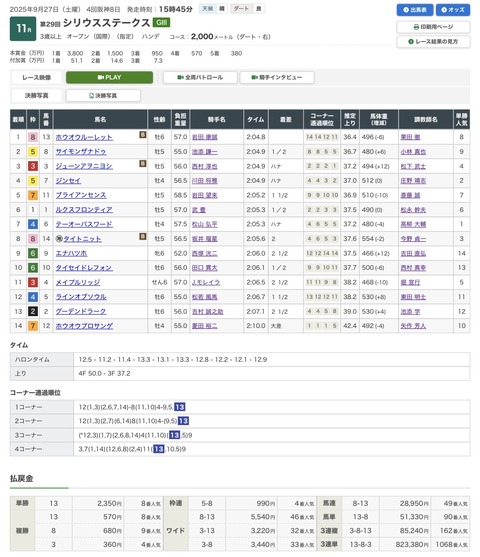Play the race video with the PLAY button

(109, 77)
